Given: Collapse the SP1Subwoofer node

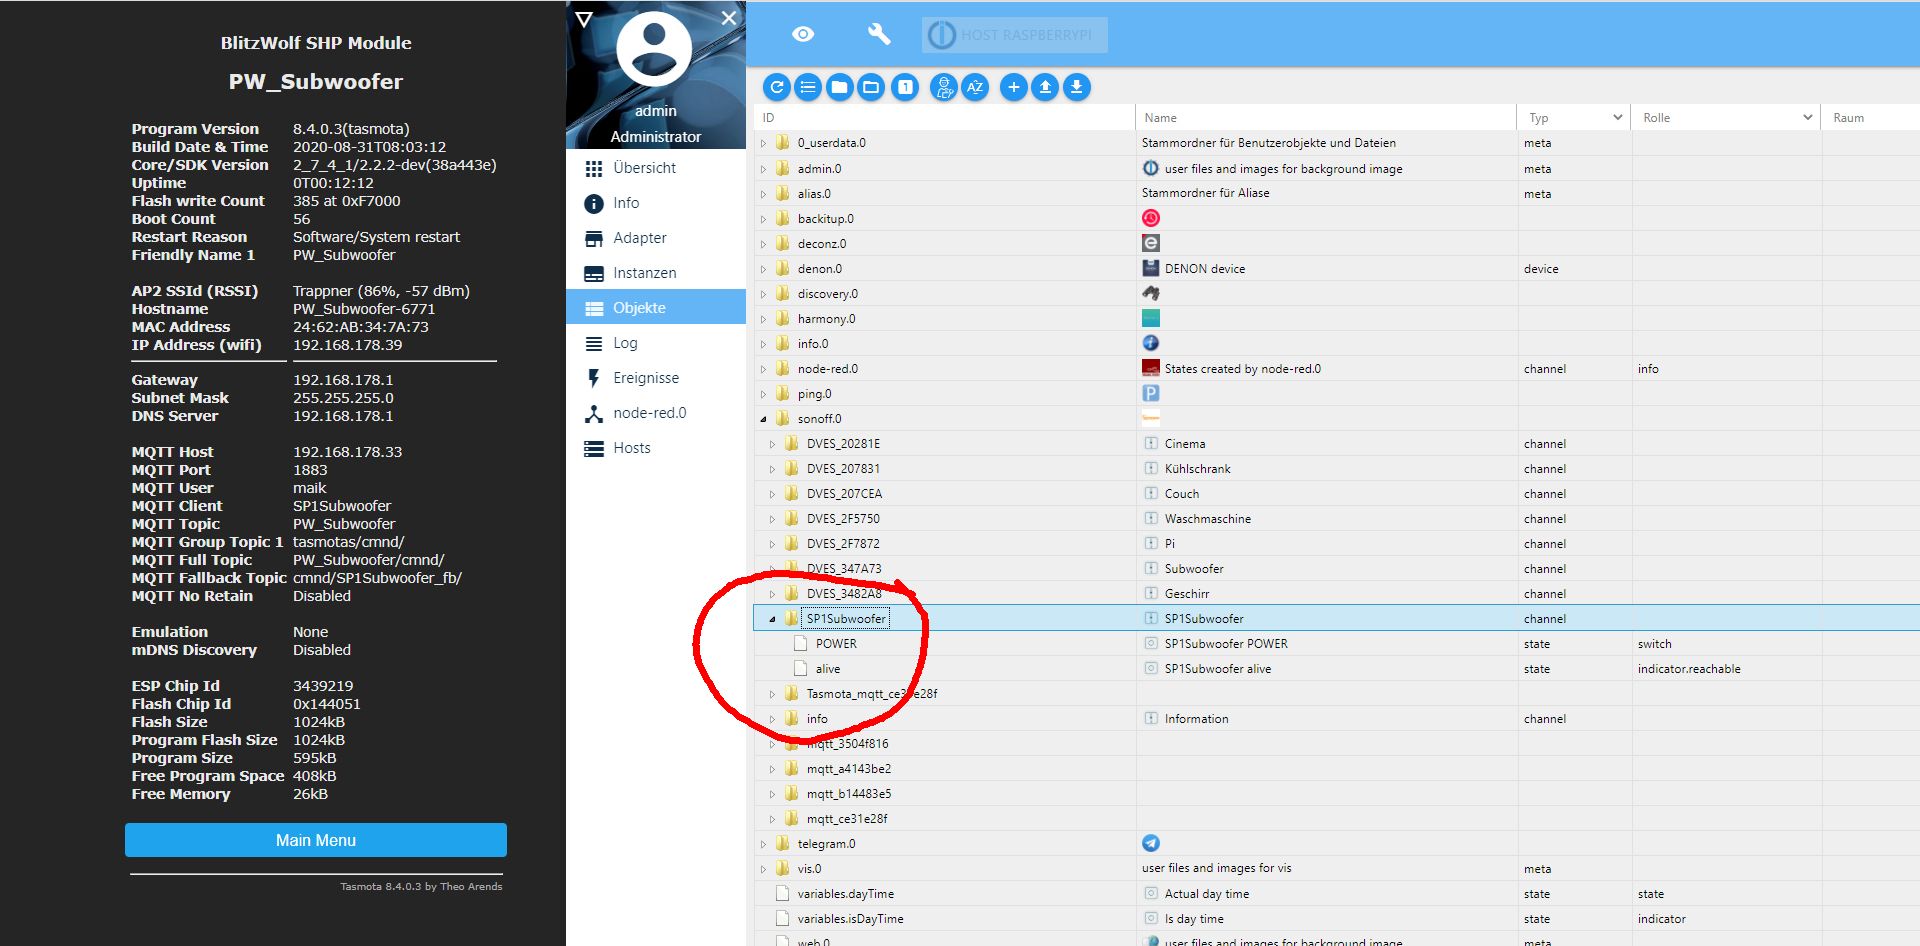Looking at the screenshot, I should pyautogui.click(x=772, y=619).
